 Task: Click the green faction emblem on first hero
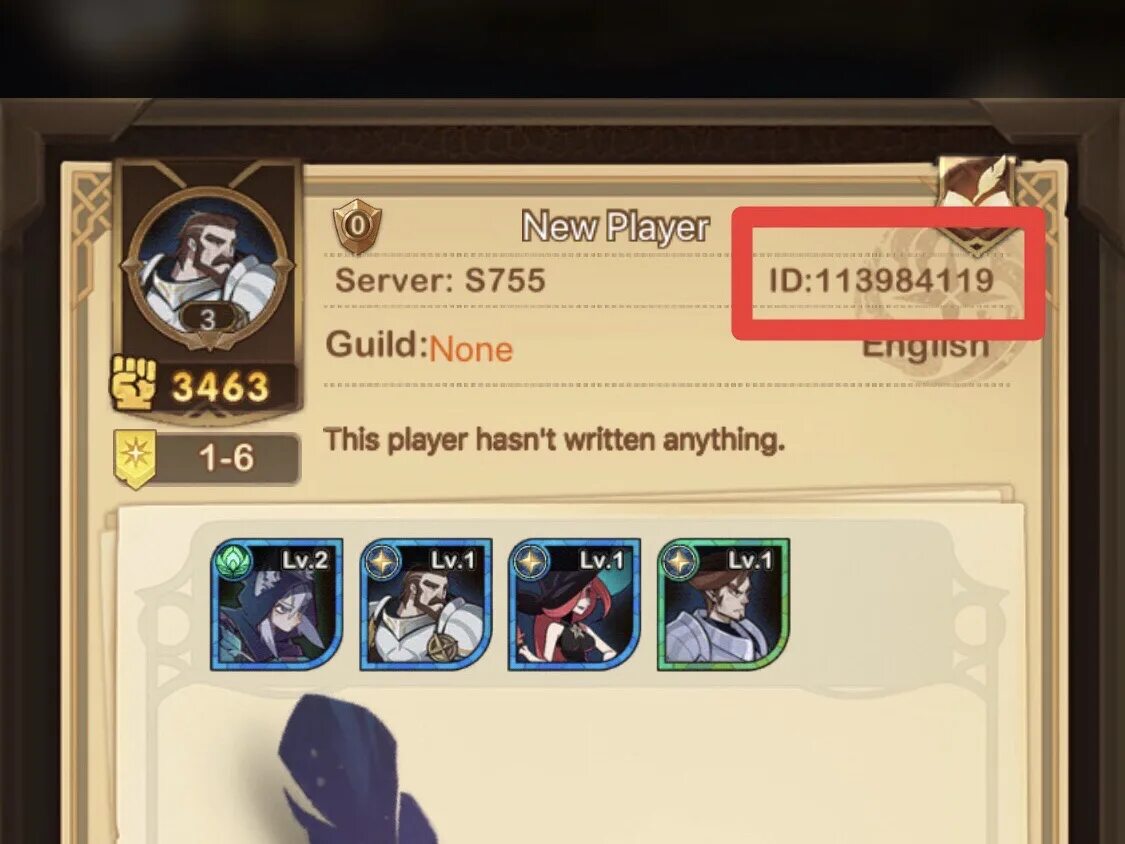point(234,561)
